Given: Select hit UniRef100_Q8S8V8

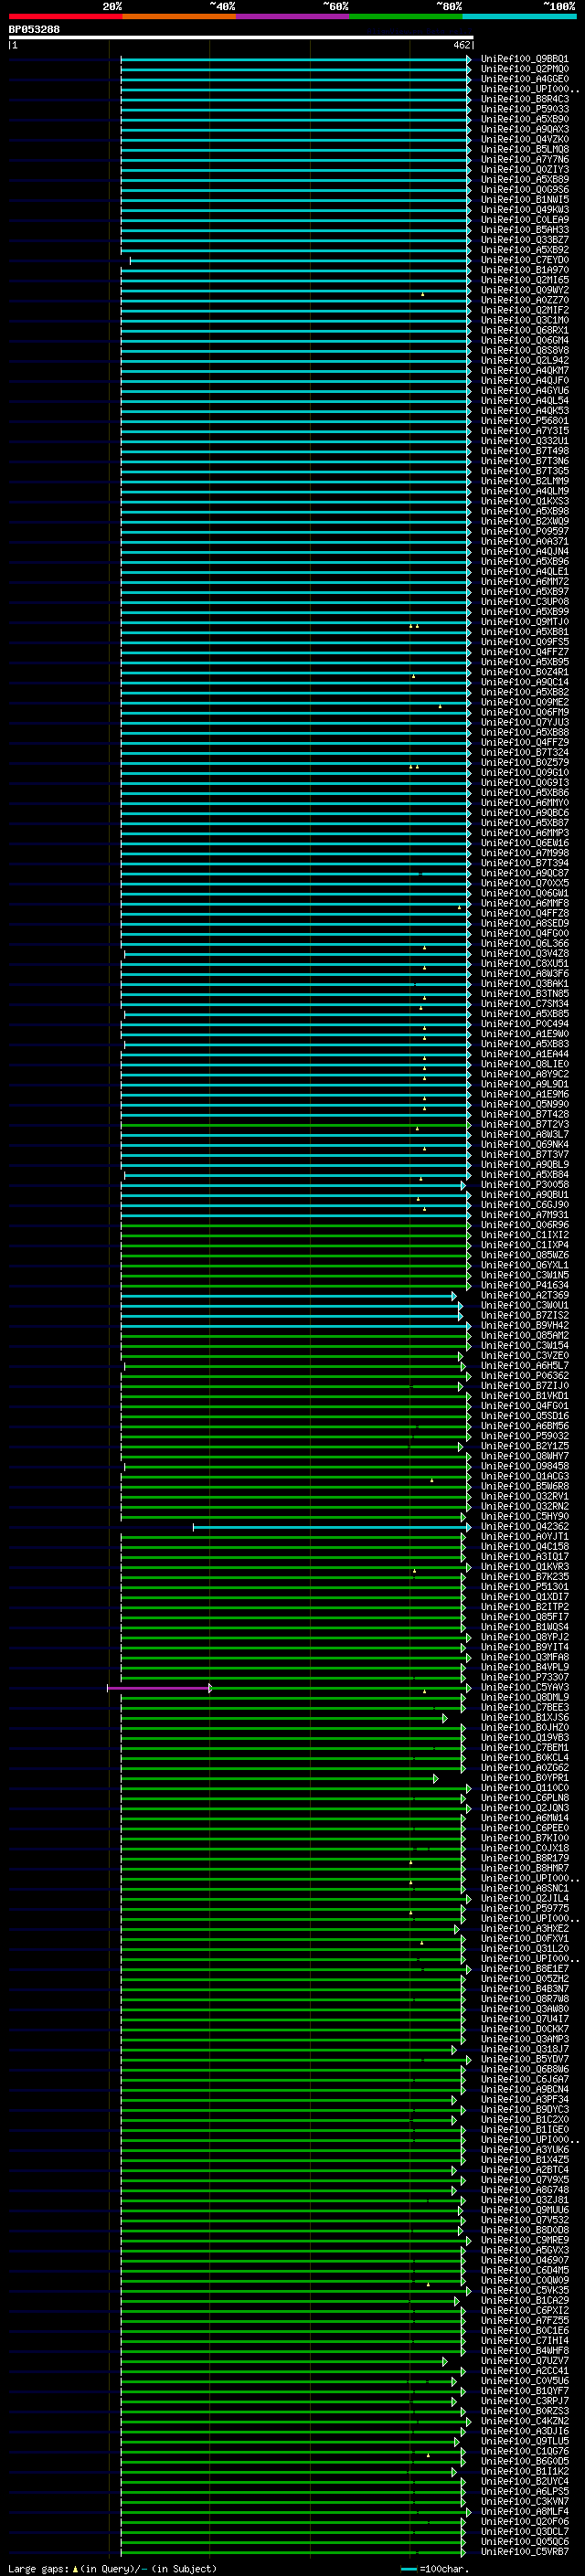Looking at the screenshot, I should point(524,350).
